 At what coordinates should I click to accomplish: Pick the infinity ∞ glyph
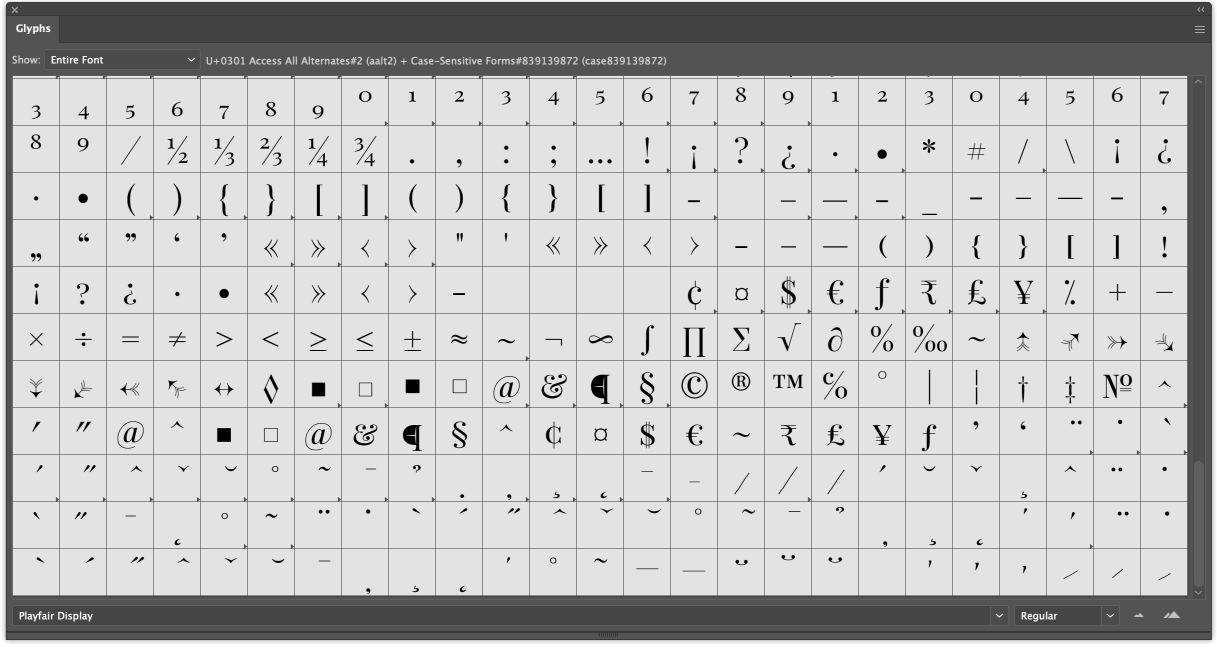tap(600, 338)
